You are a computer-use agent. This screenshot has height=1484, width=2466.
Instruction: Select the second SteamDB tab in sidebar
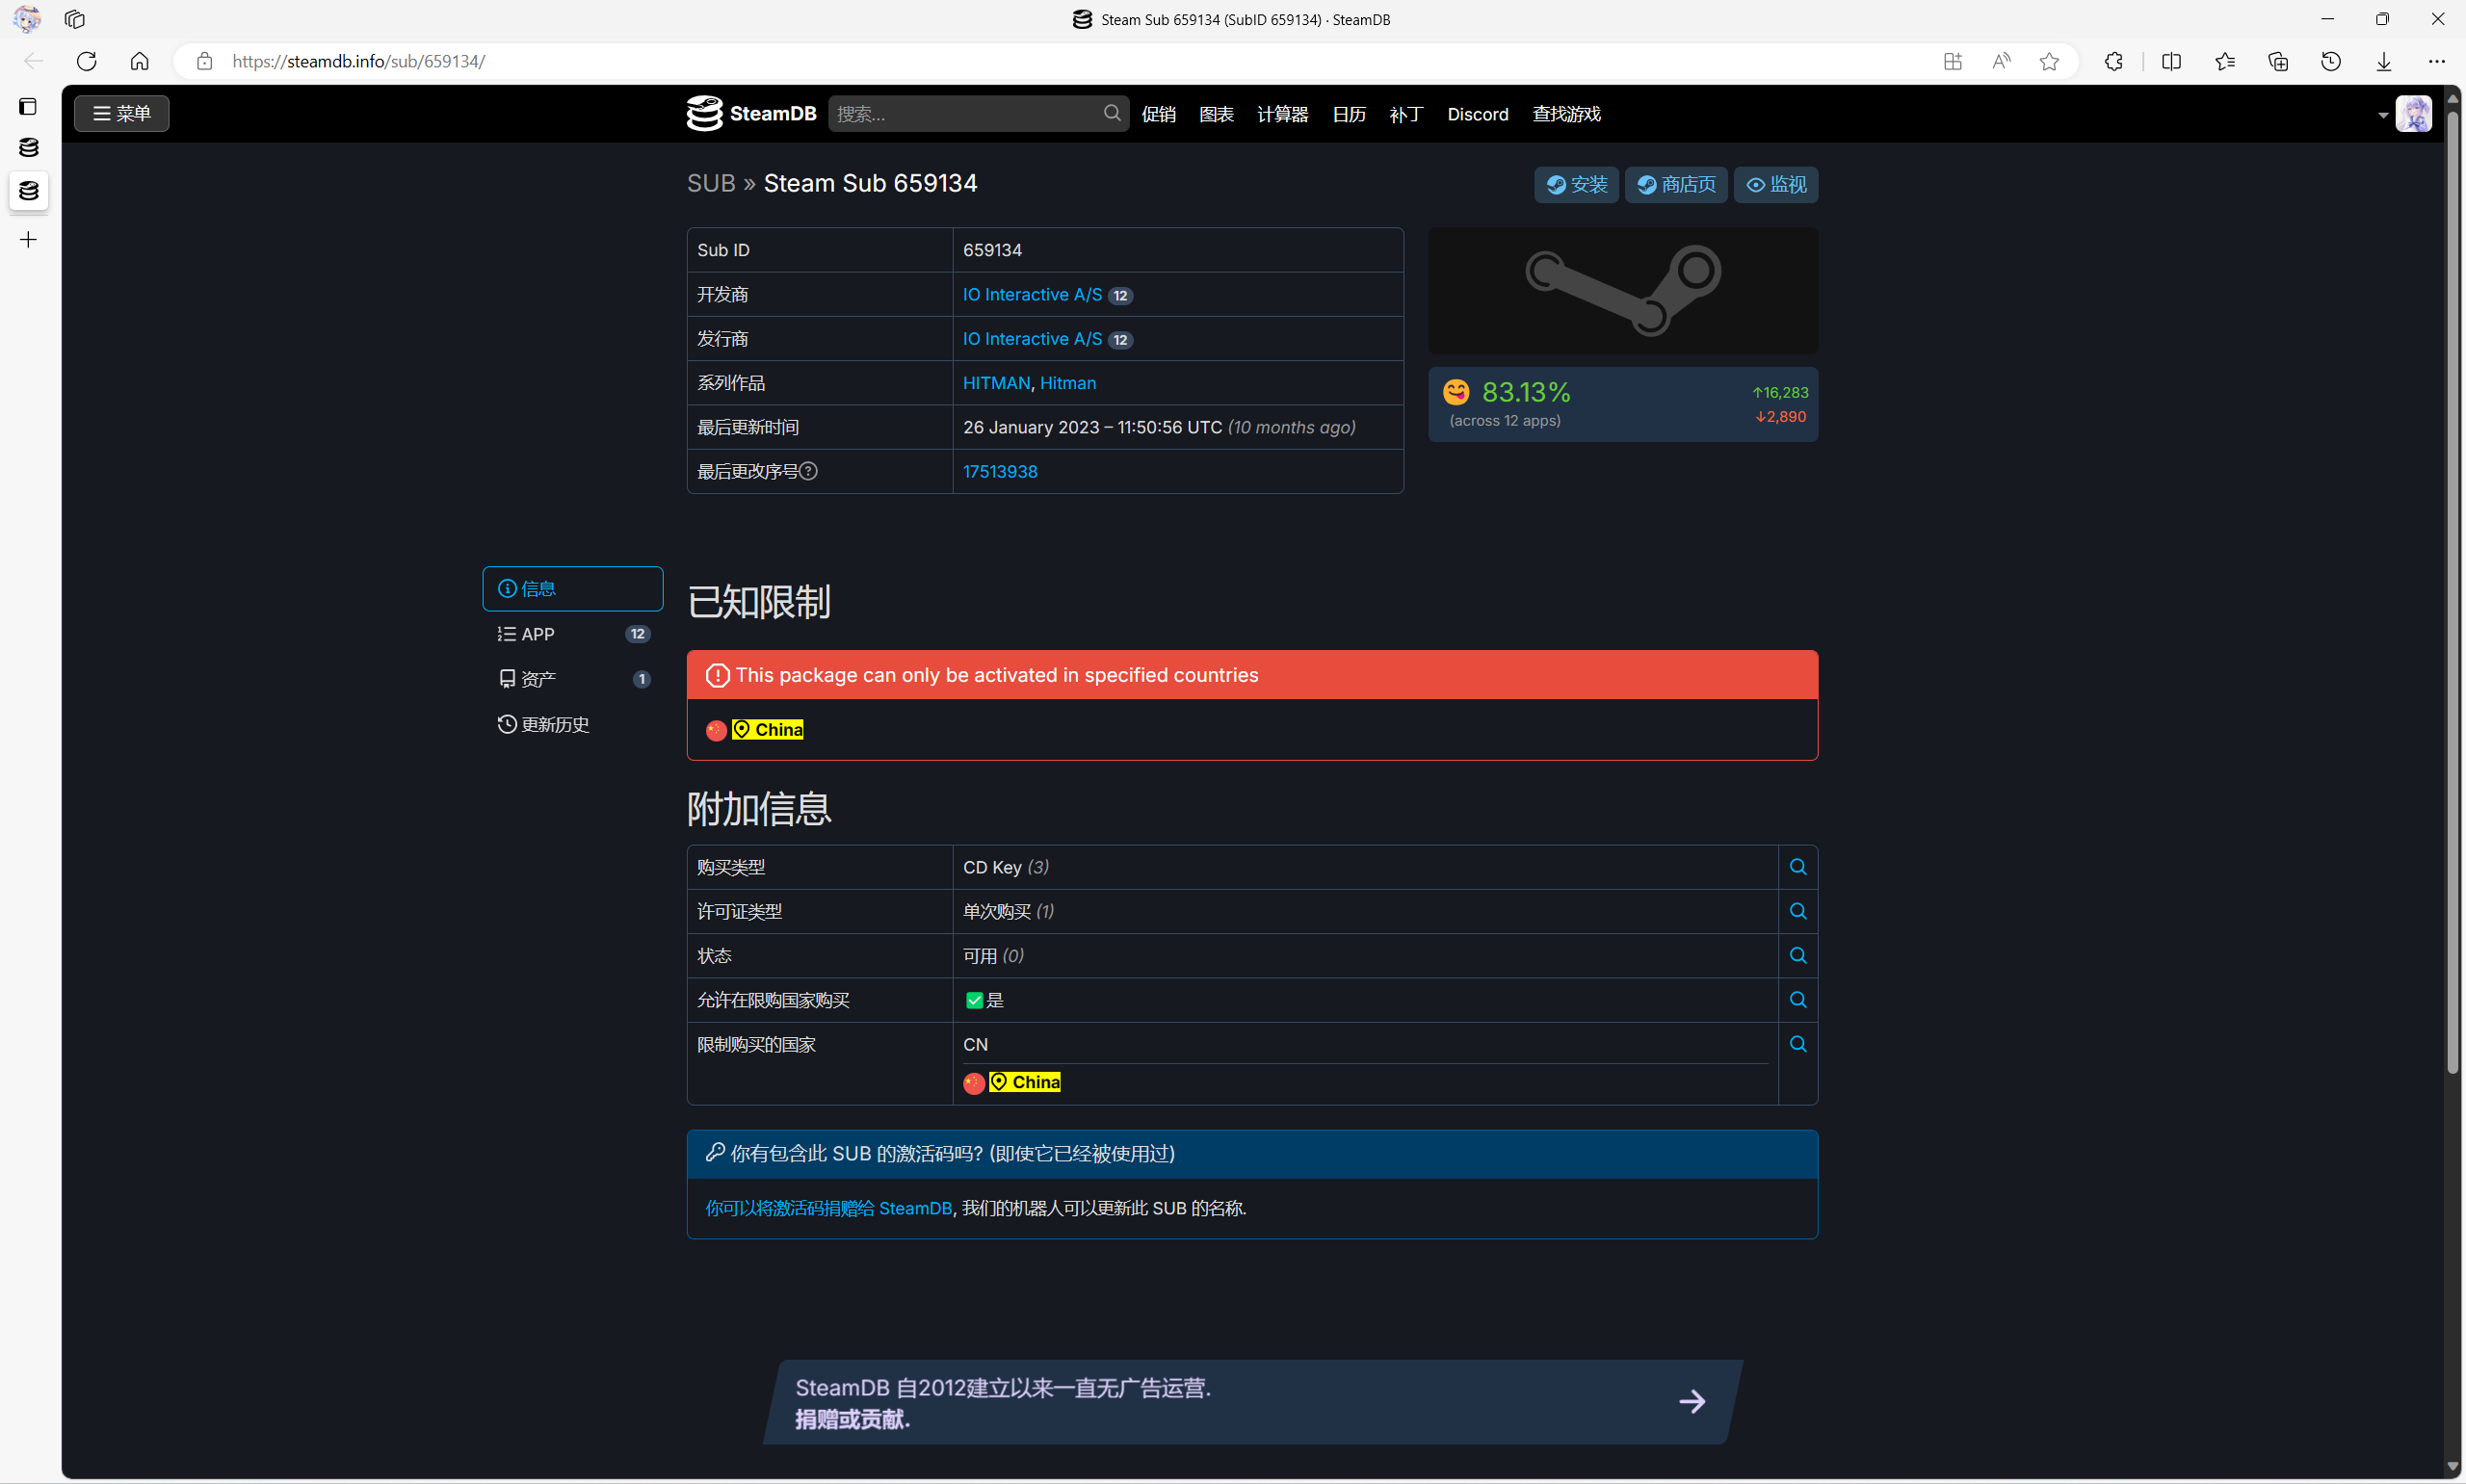pos(28,190)
